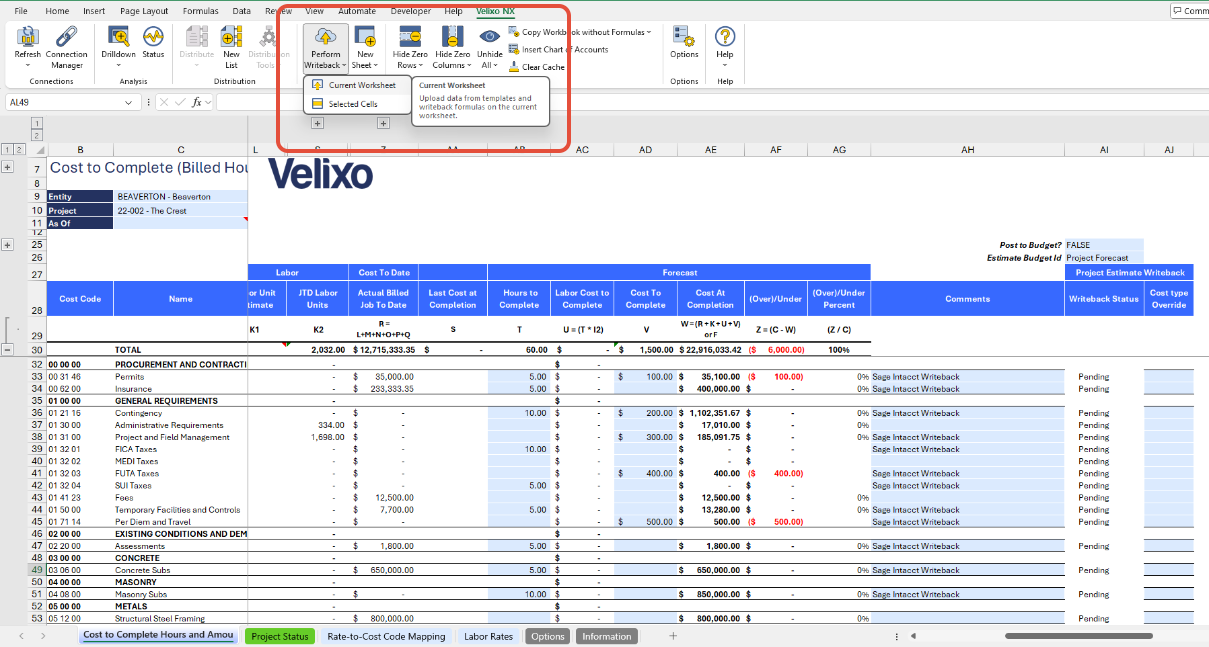Expand Copy Workbook without Formulas dropdown
The height and width of the screenshot is (647, 1209).
click(648, 32)
